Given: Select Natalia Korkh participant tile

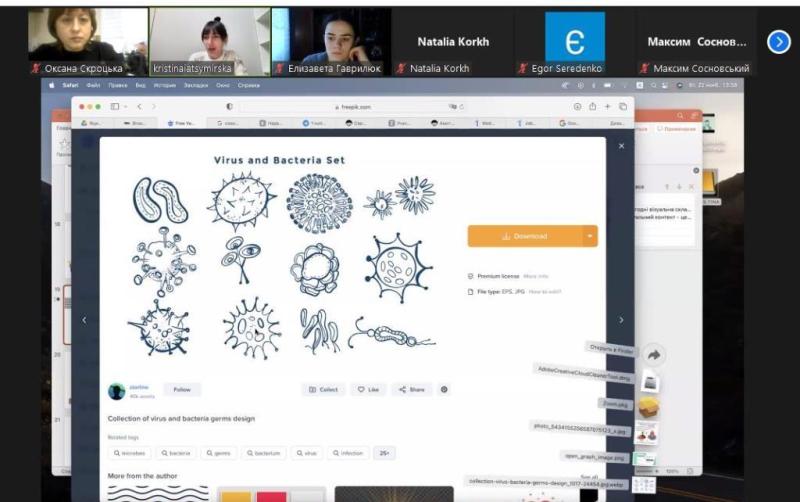Looking at the screenshot, I should click(453, 42).
